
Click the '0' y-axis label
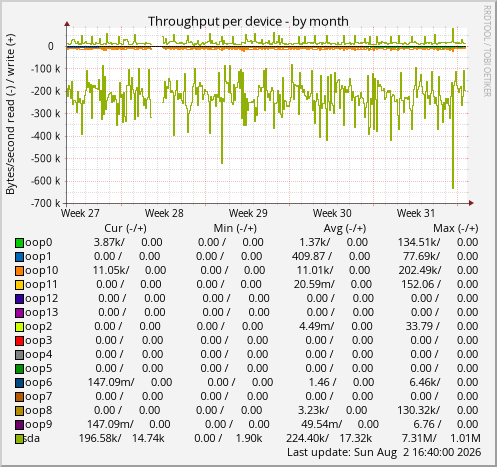tap(51, 46)
